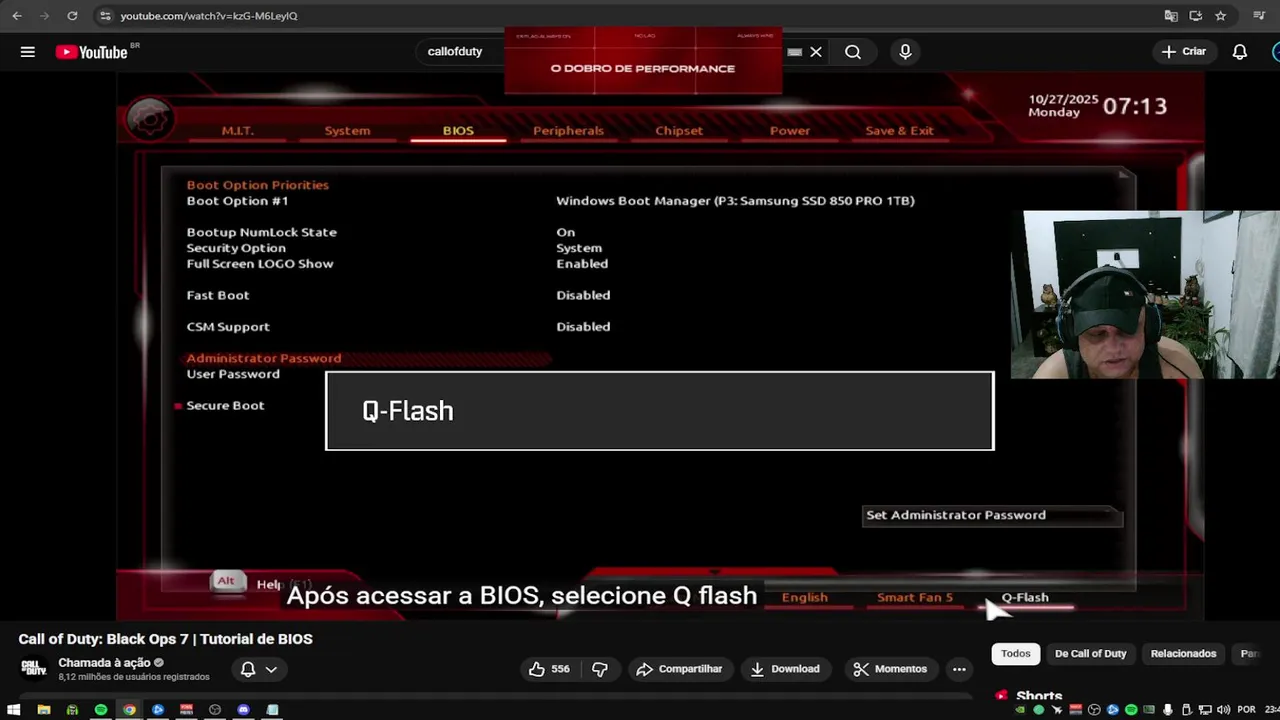Click 8,12 milhões de usuários registrados text
Image resolution: width=1280 pixels, height=720 pixels.
point(134,677)
